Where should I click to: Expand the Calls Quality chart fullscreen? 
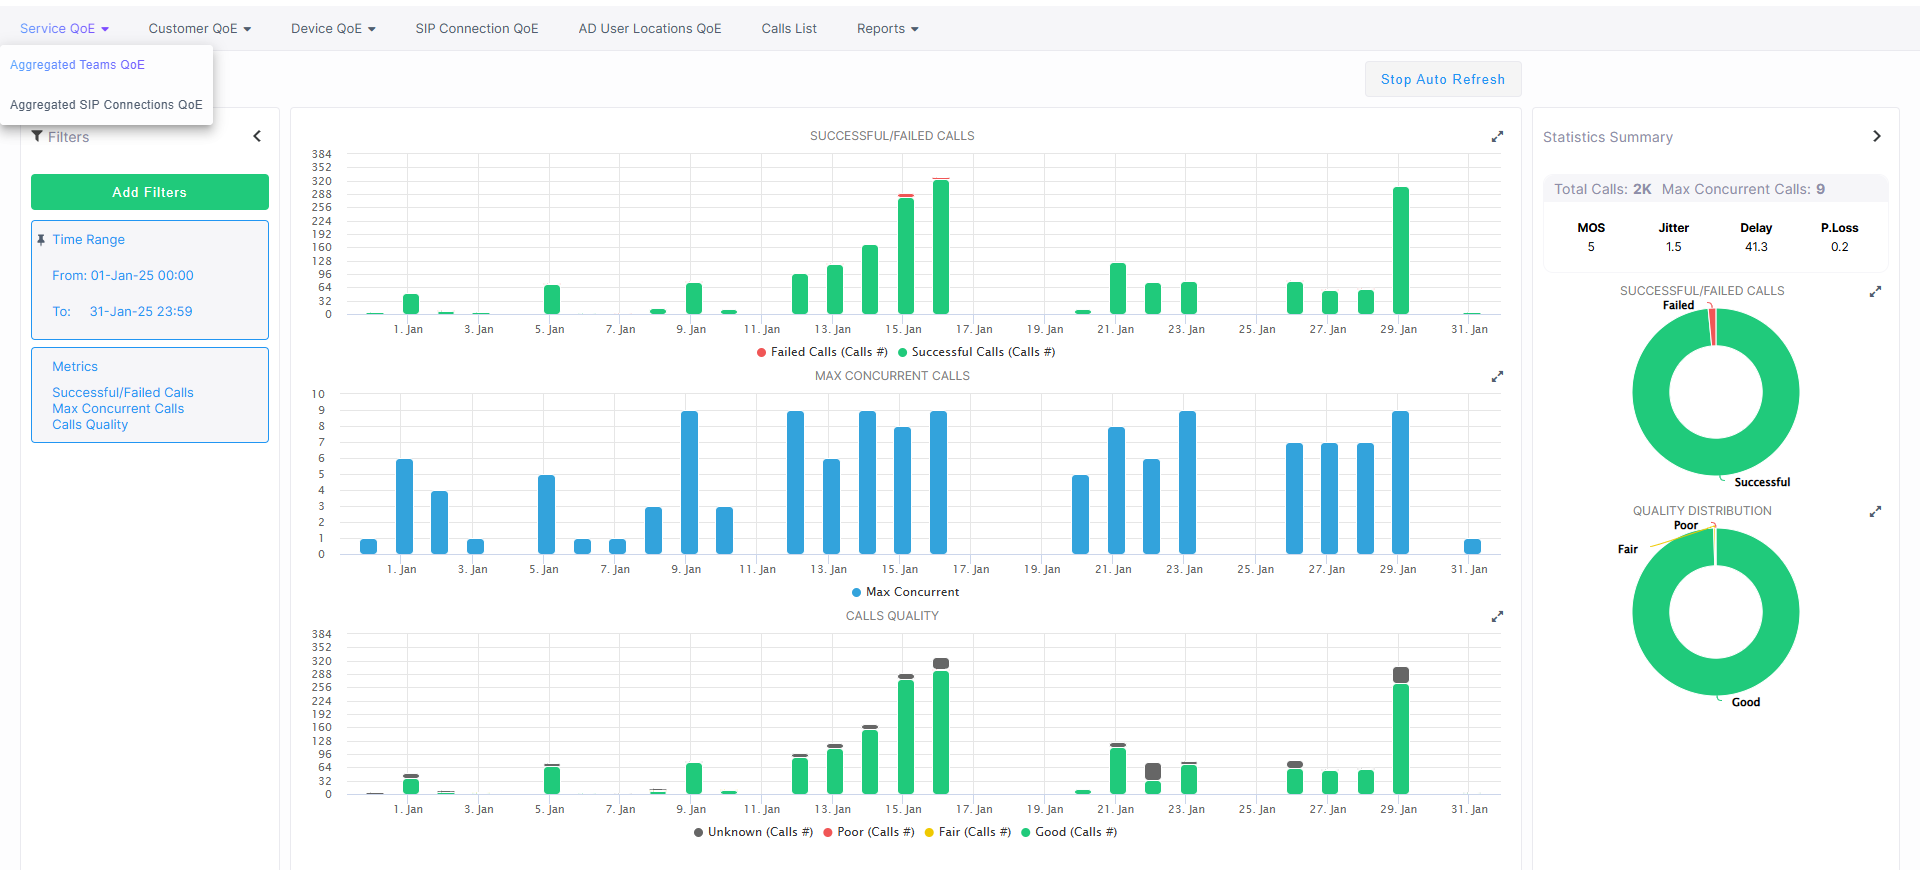pyautogui.click(x=1497, y=617)
